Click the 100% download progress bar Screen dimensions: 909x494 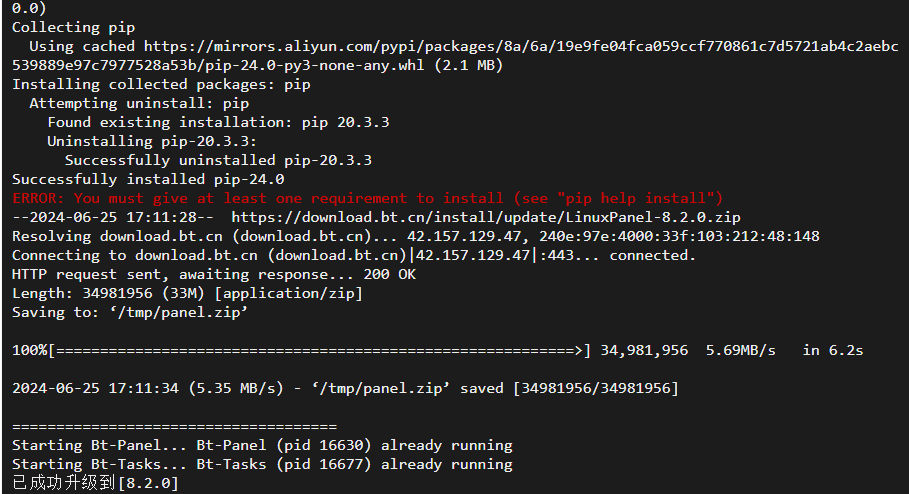click(x=301, y=350)
